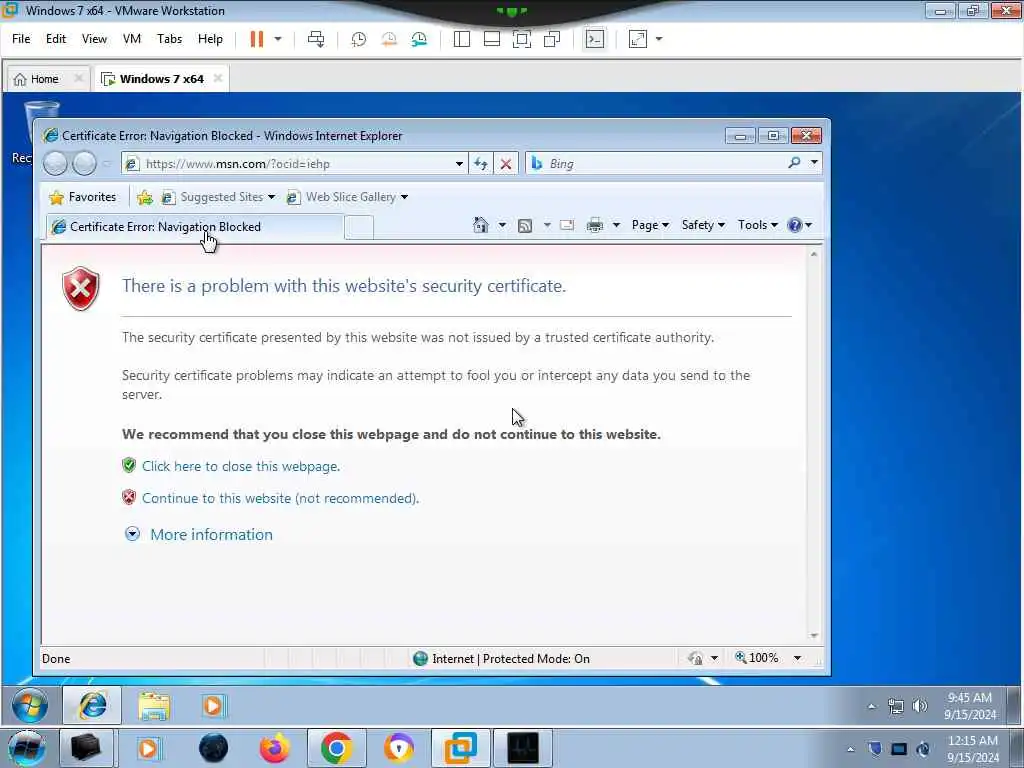
Task: Click the IE Feeds icon
Action: click(524, 225)
